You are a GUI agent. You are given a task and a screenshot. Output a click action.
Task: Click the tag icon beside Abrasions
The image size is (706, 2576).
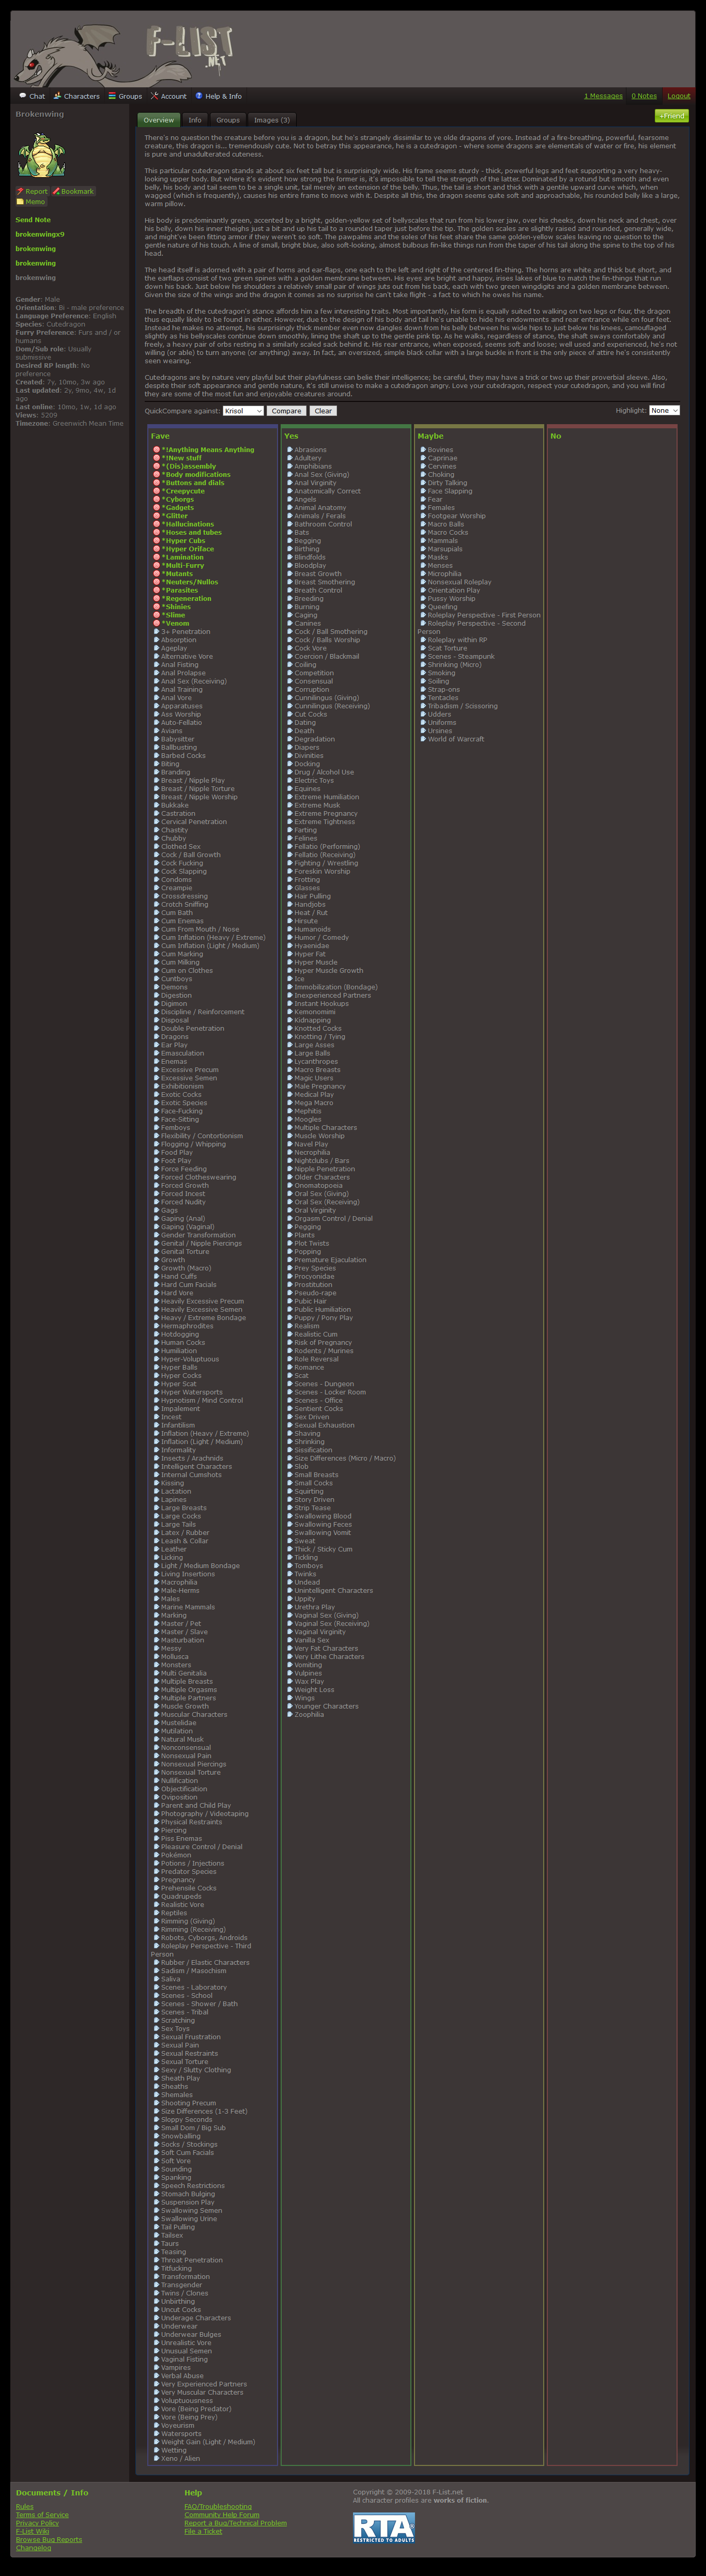click(290, 450)
